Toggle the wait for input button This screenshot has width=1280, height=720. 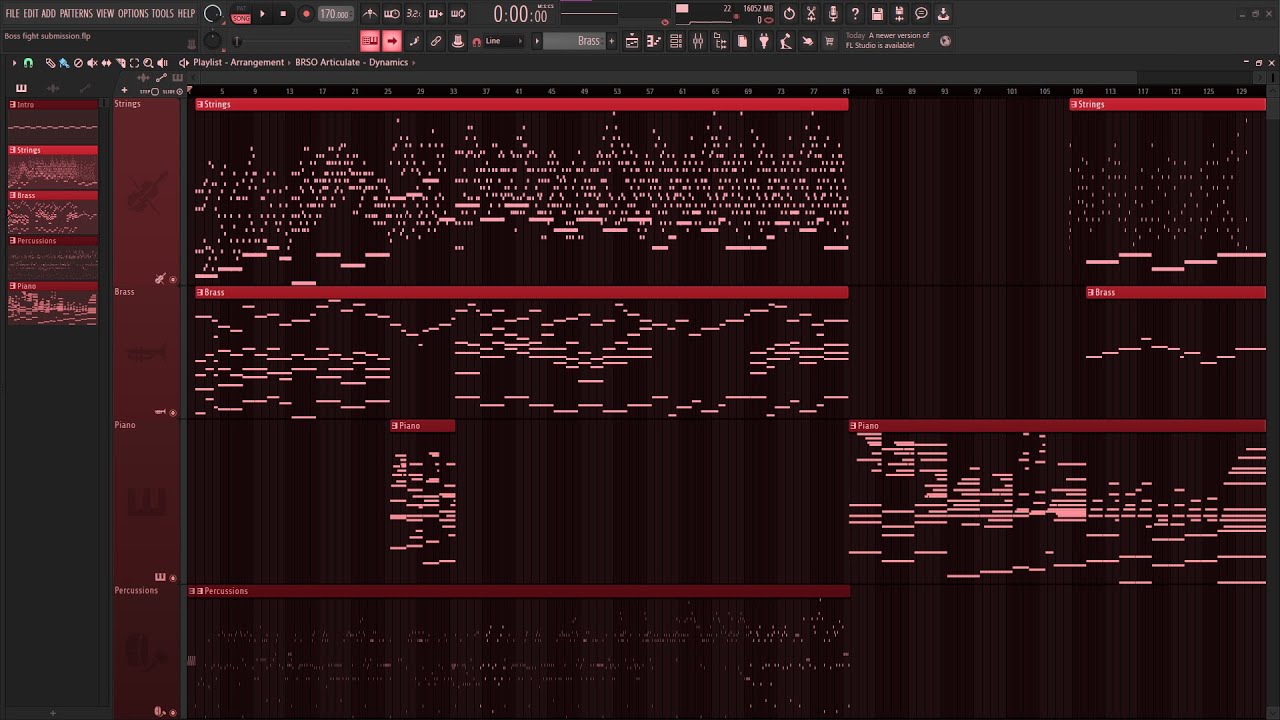[392, 14]
